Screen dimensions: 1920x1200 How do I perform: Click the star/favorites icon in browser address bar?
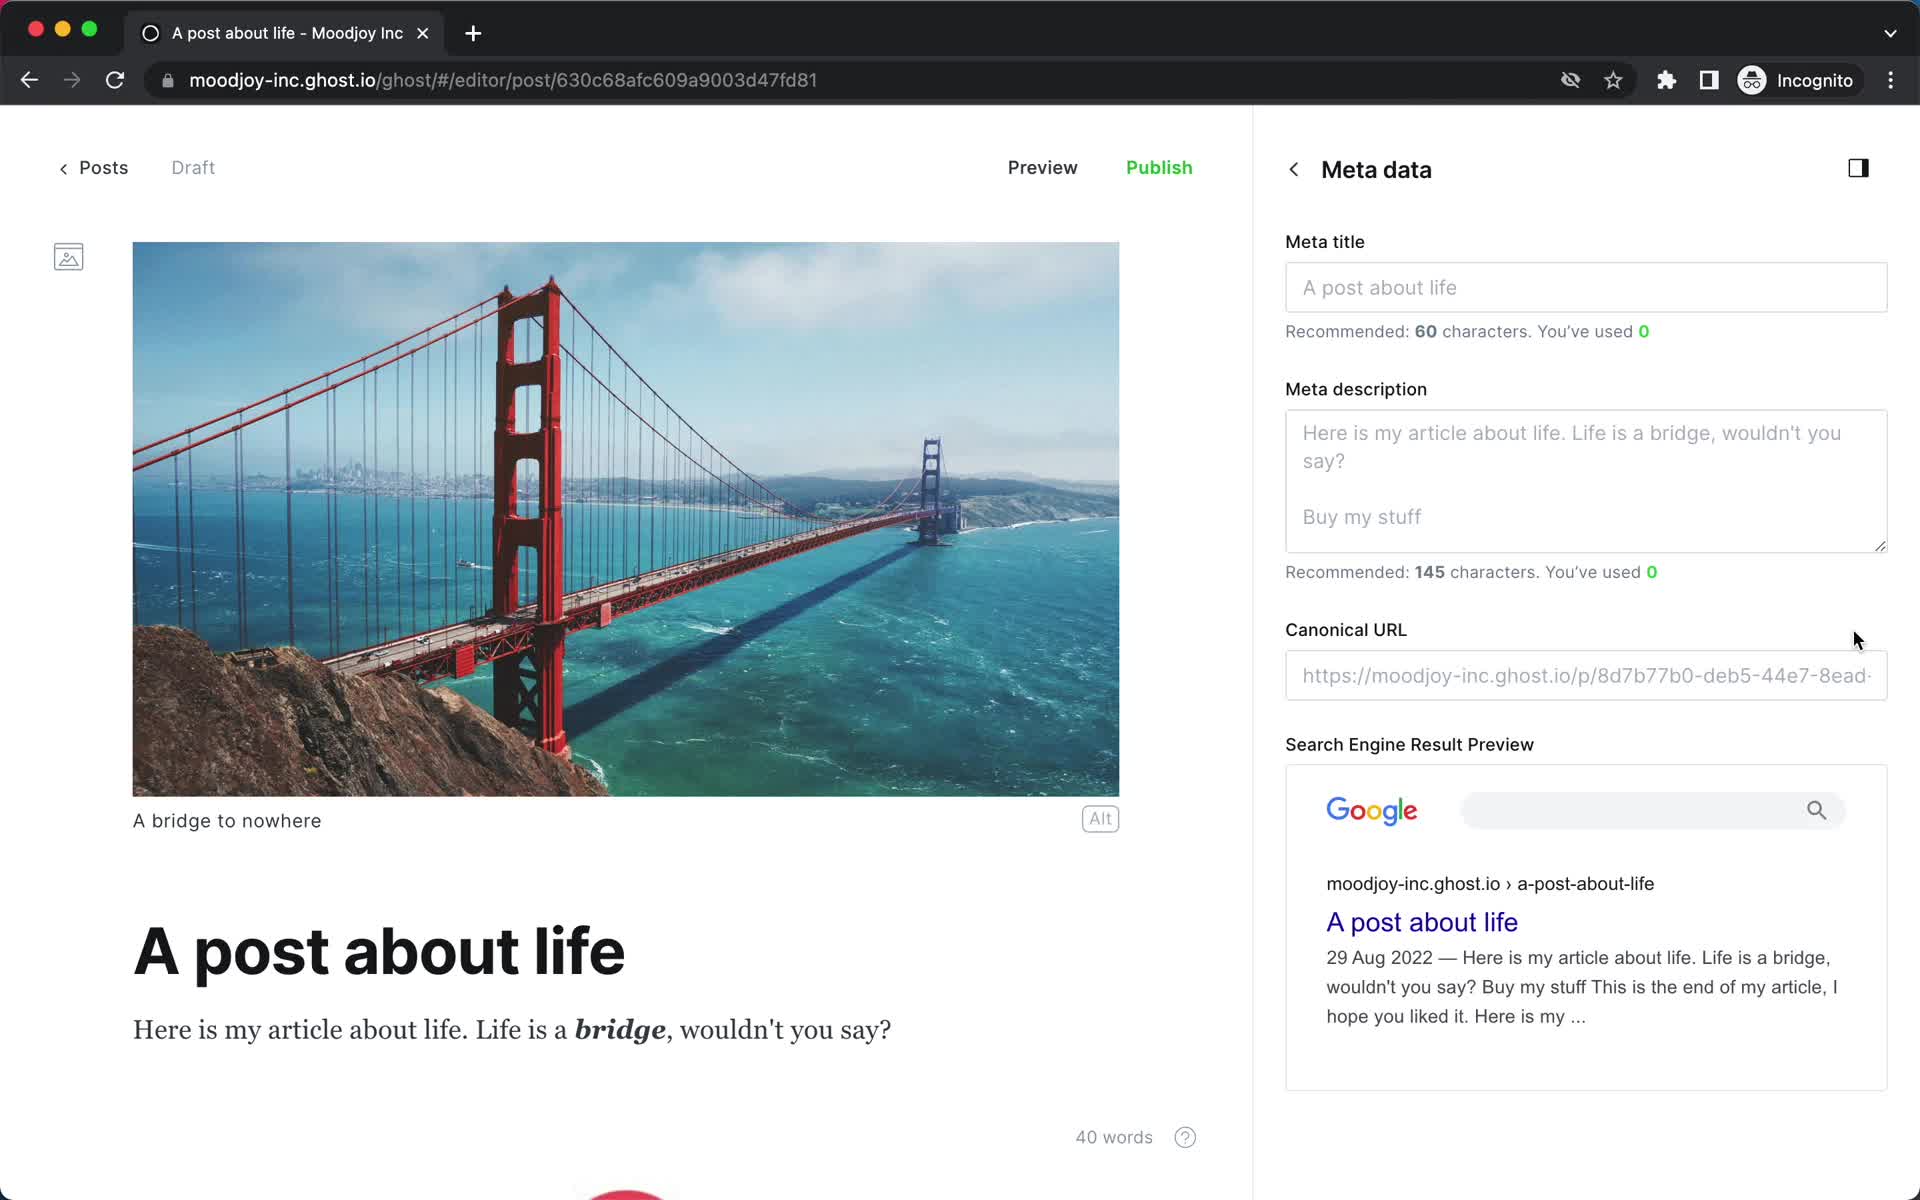click(x=1613, y=79)
